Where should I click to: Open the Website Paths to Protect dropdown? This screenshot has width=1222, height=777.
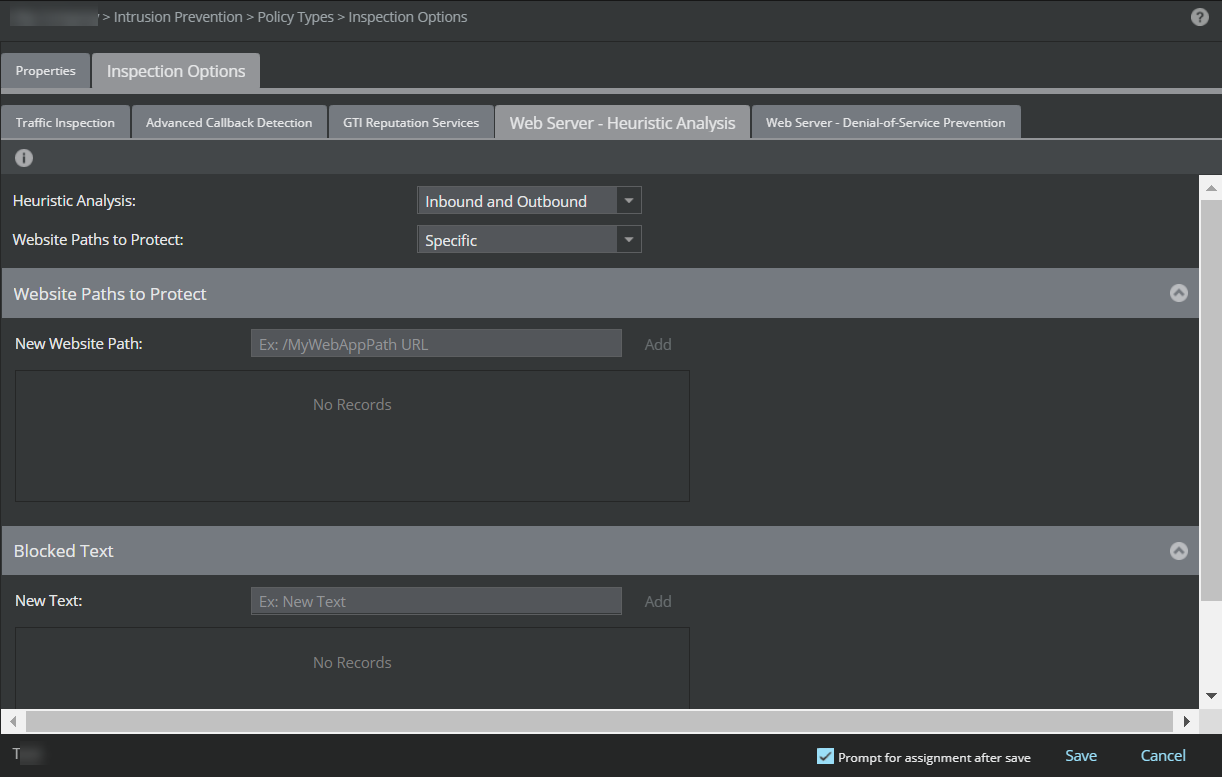pos(529,240)
